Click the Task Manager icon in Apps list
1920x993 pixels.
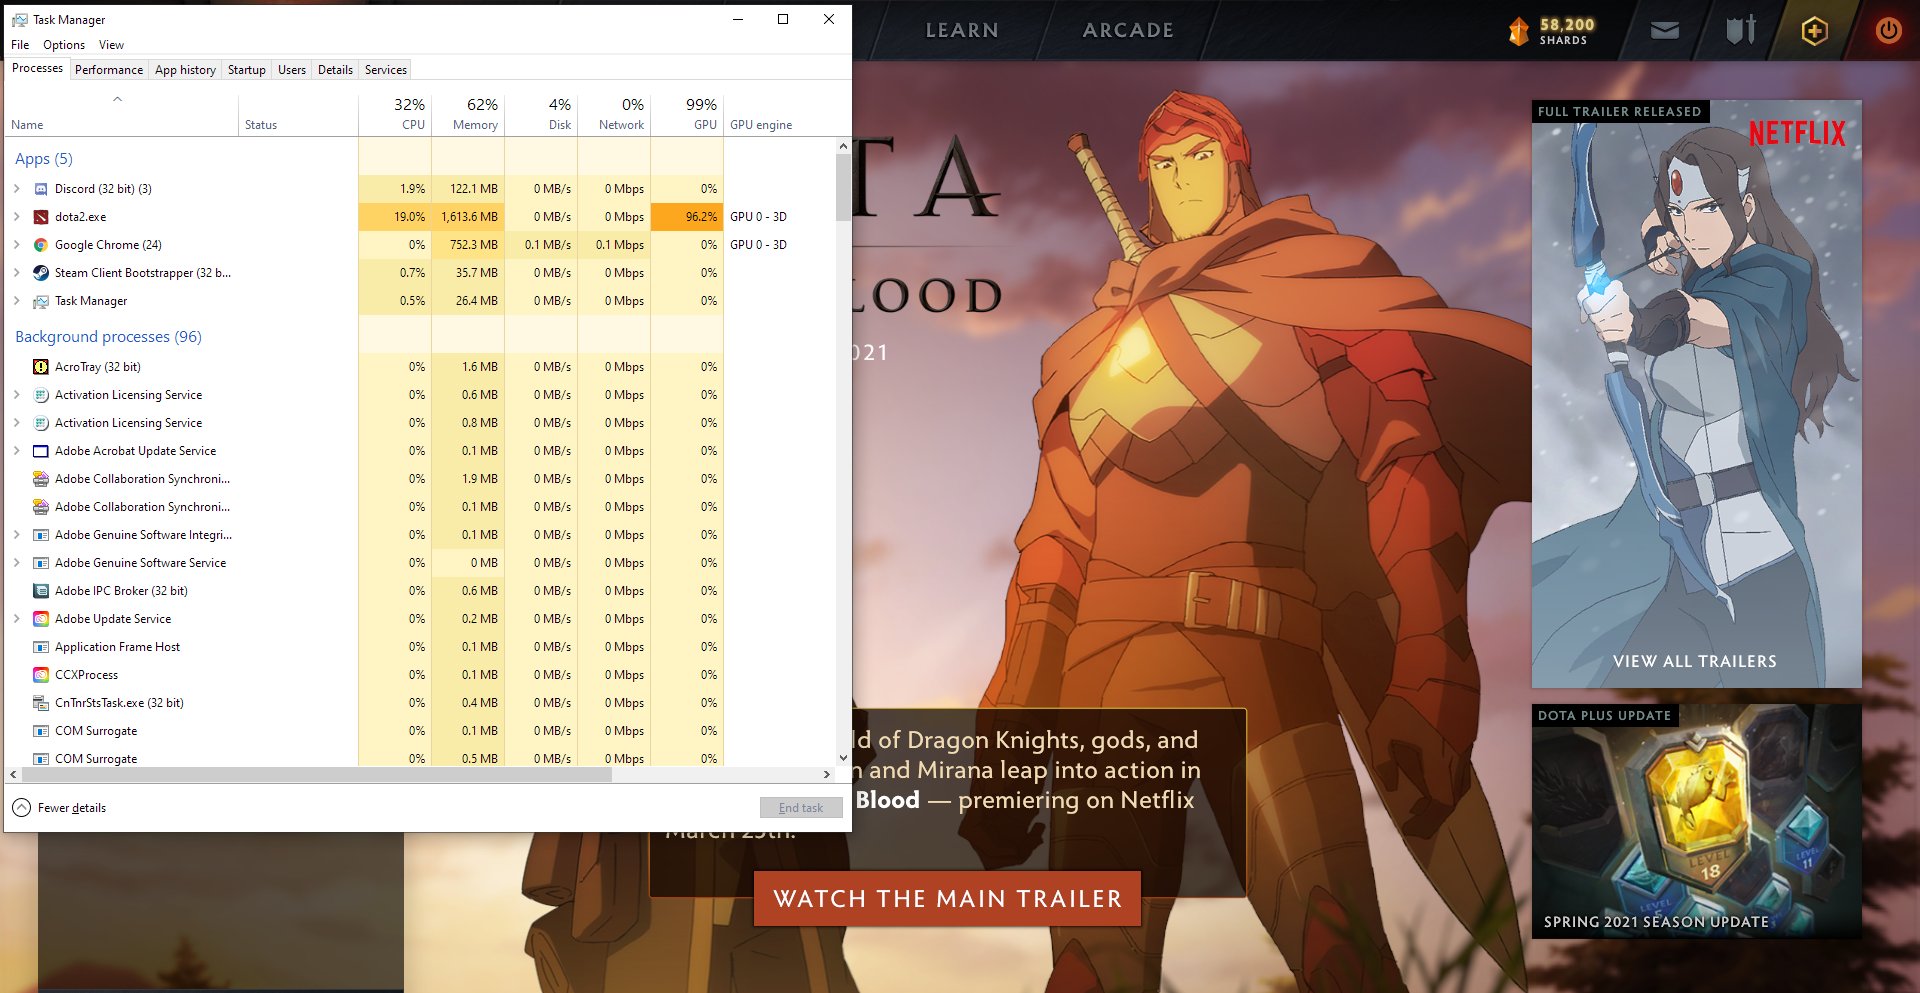[x=41, y=300]
